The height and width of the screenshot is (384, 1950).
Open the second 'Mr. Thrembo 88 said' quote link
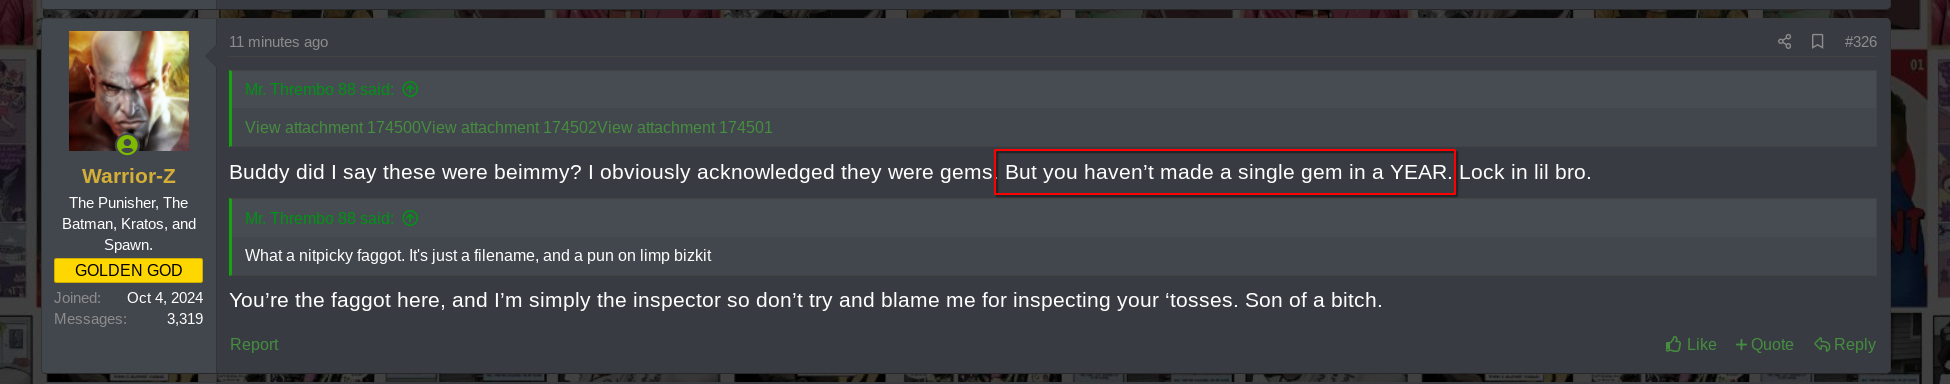click(x=319, y=218)
